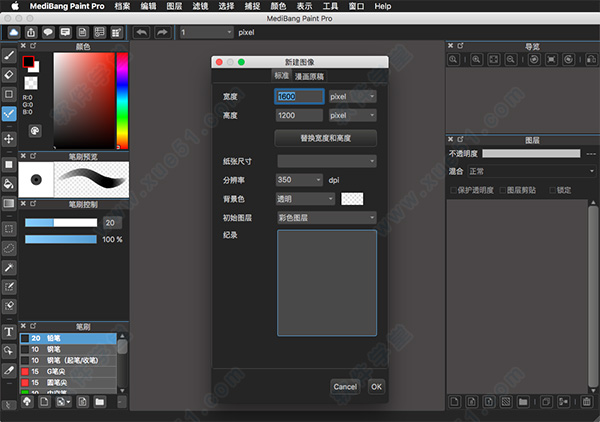
Task: Open width unit pixel dropdown
Action: 352,96
